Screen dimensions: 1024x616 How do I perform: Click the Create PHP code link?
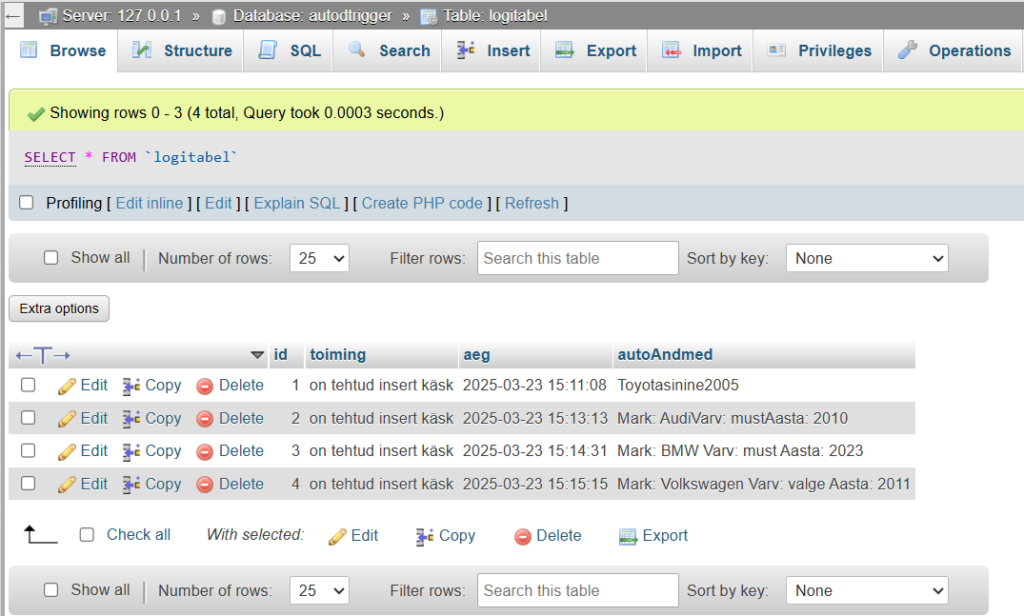(422, 203)
